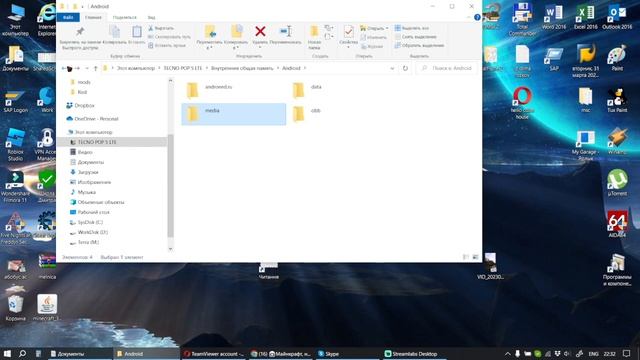Viewport: 640px width, 360px height.
Task: Click the Properties checkmark icon in ribbon
Action: click(x=349, y=31)
